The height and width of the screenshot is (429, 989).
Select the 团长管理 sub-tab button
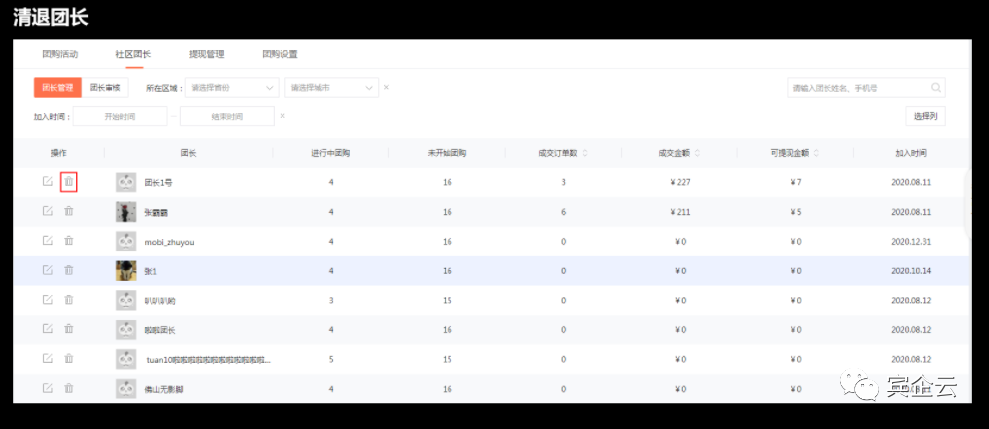coord(58,88)
